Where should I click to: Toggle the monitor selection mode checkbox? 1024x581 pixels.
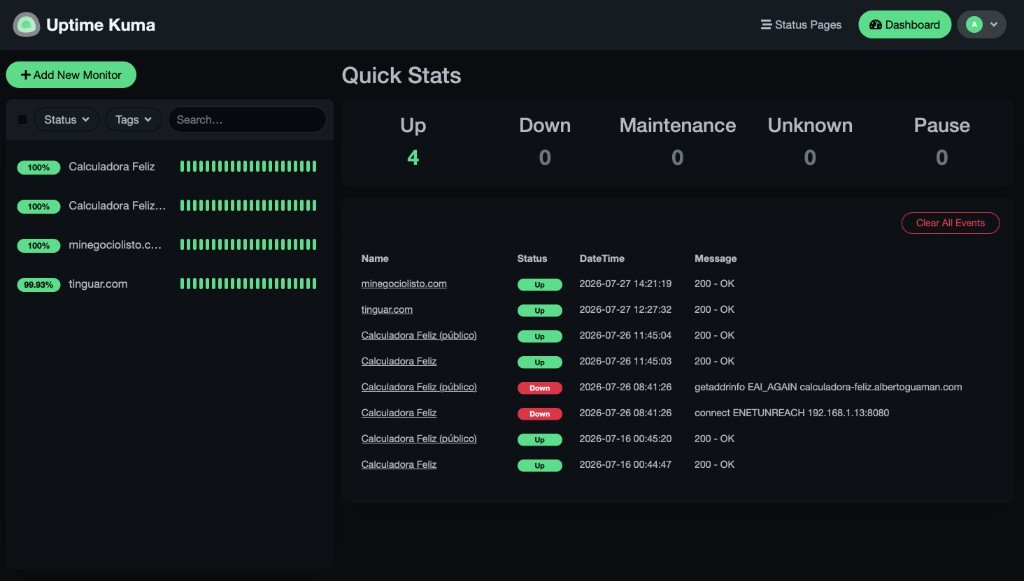(x=22, y=119)
